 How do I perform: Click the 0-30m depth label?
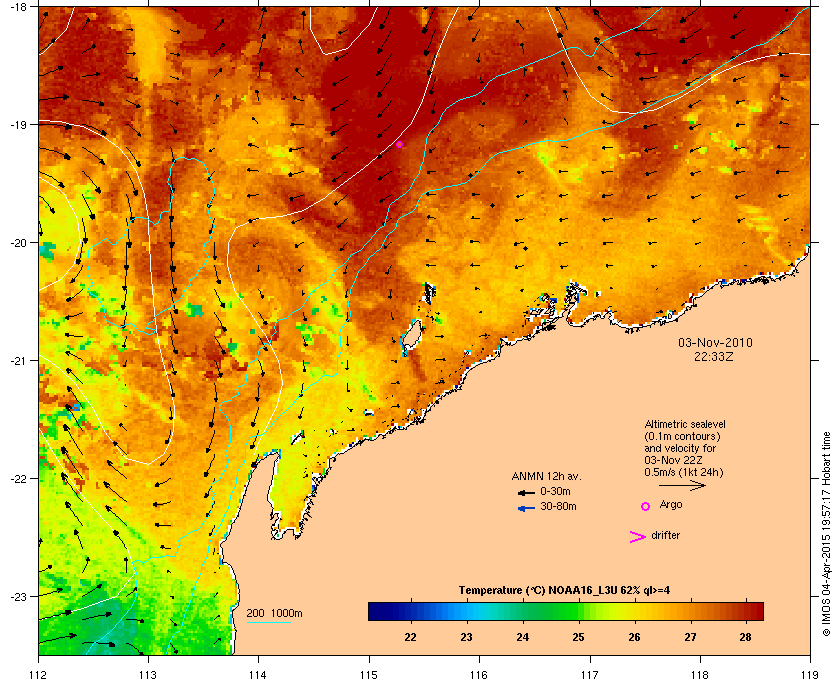pos(556,491)
